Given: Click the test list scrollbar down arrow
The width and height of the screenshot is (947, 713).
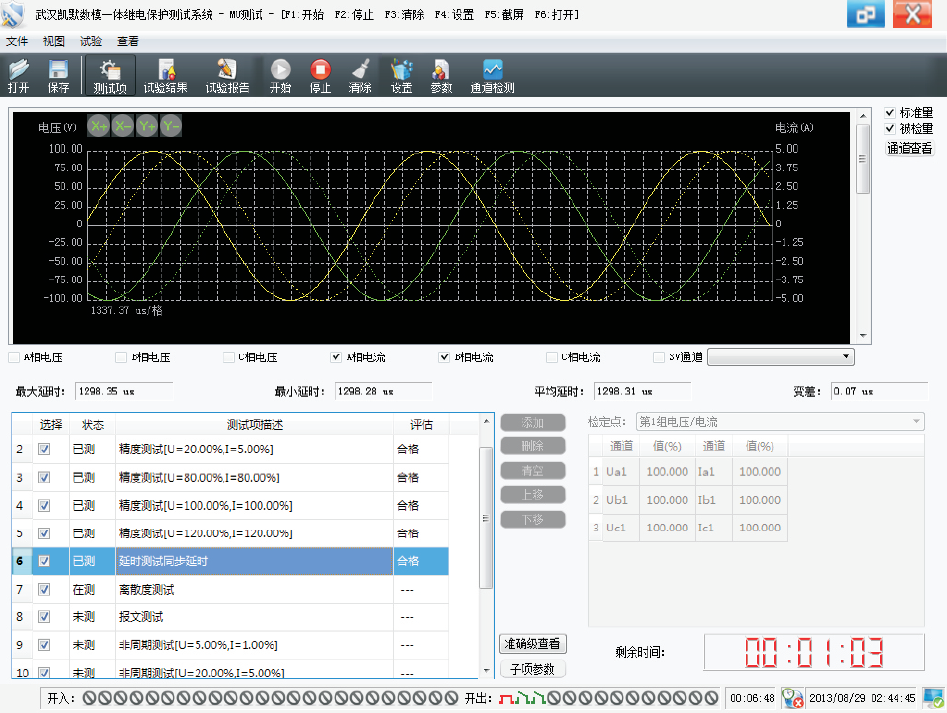Looking at the screenshot, I should point(487,670).
